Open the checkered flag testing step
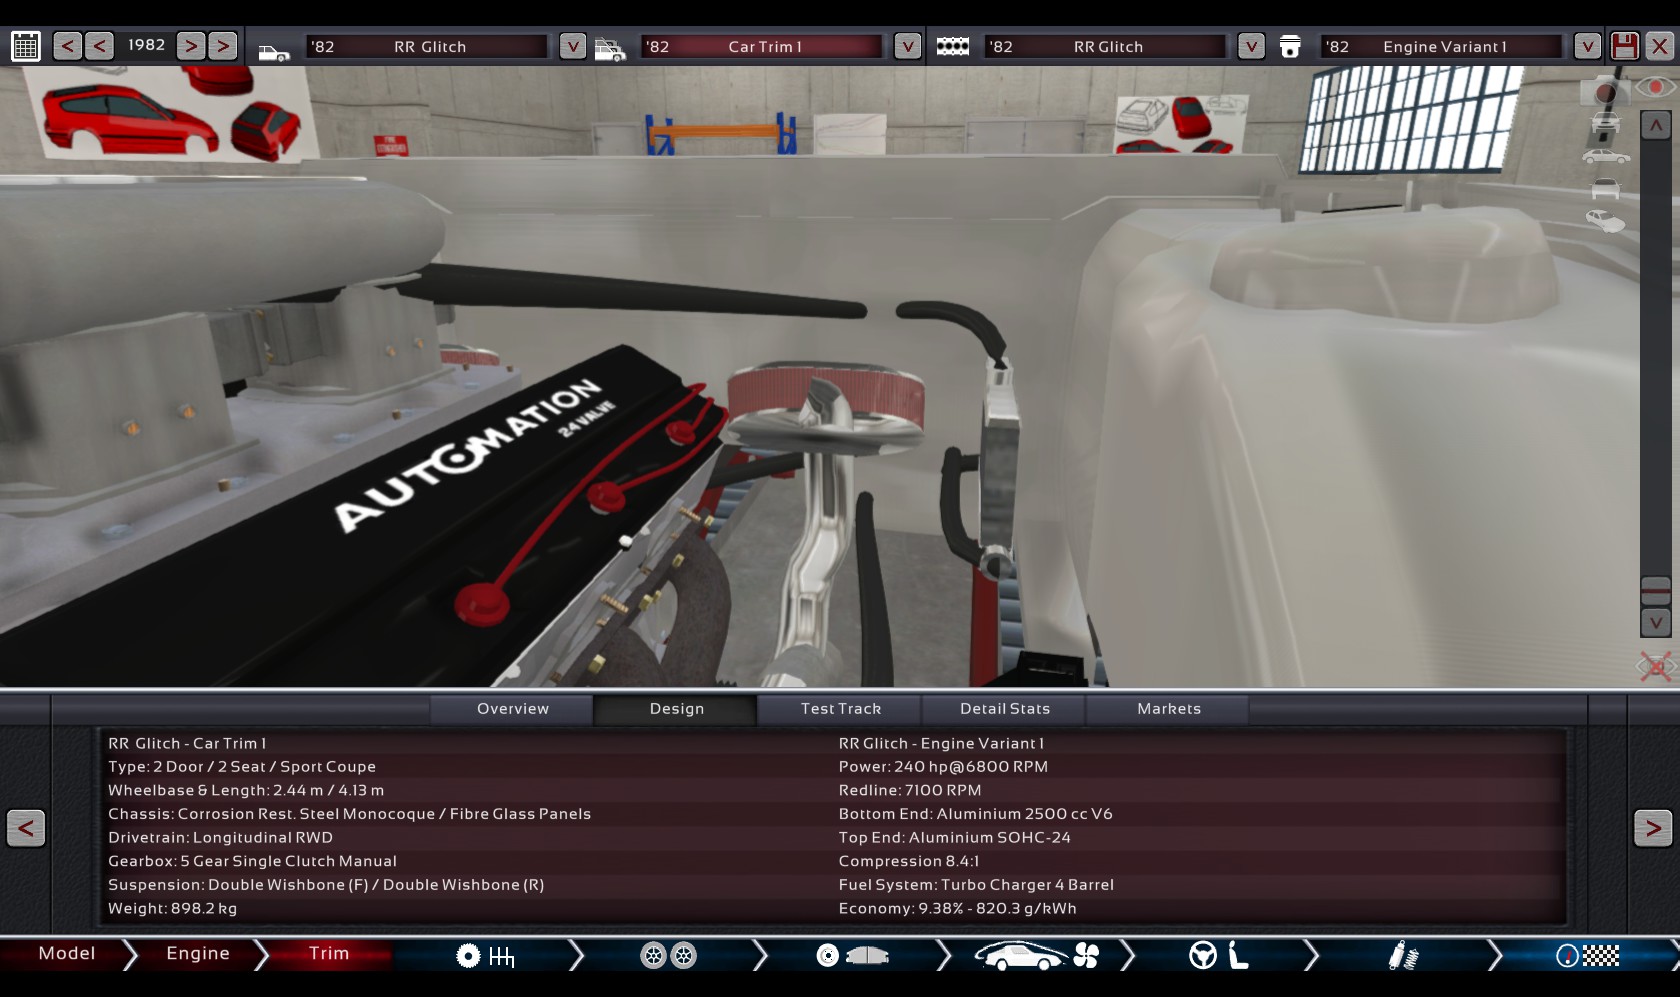The height and width of the screenshot is (997, 1680). click(x=1587, y=956)
